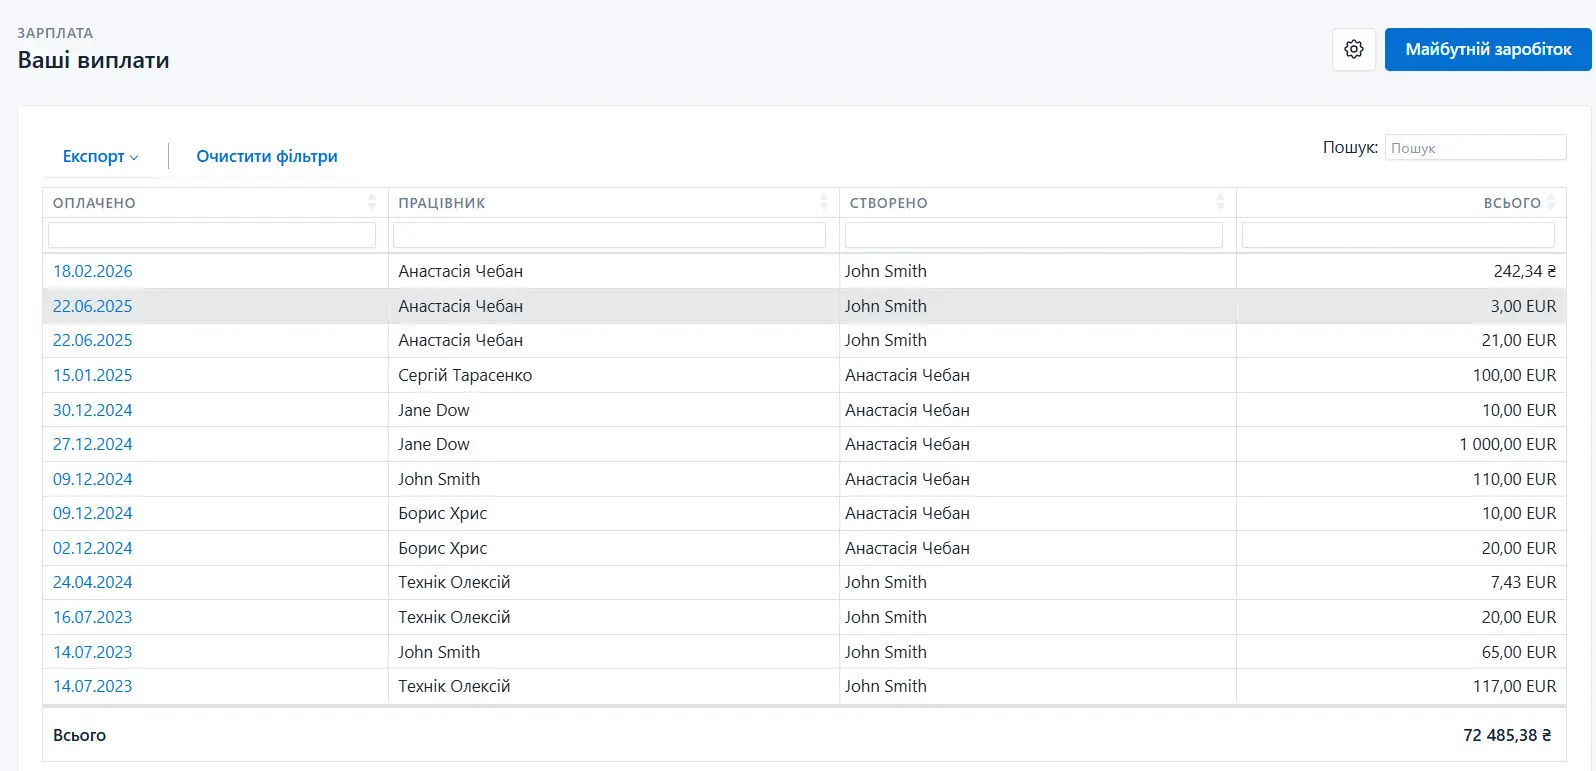The width and height of the screenshot is (1596, 771).
Task: Click the sort arrows in Працівник column
Action: pos(824,202)
